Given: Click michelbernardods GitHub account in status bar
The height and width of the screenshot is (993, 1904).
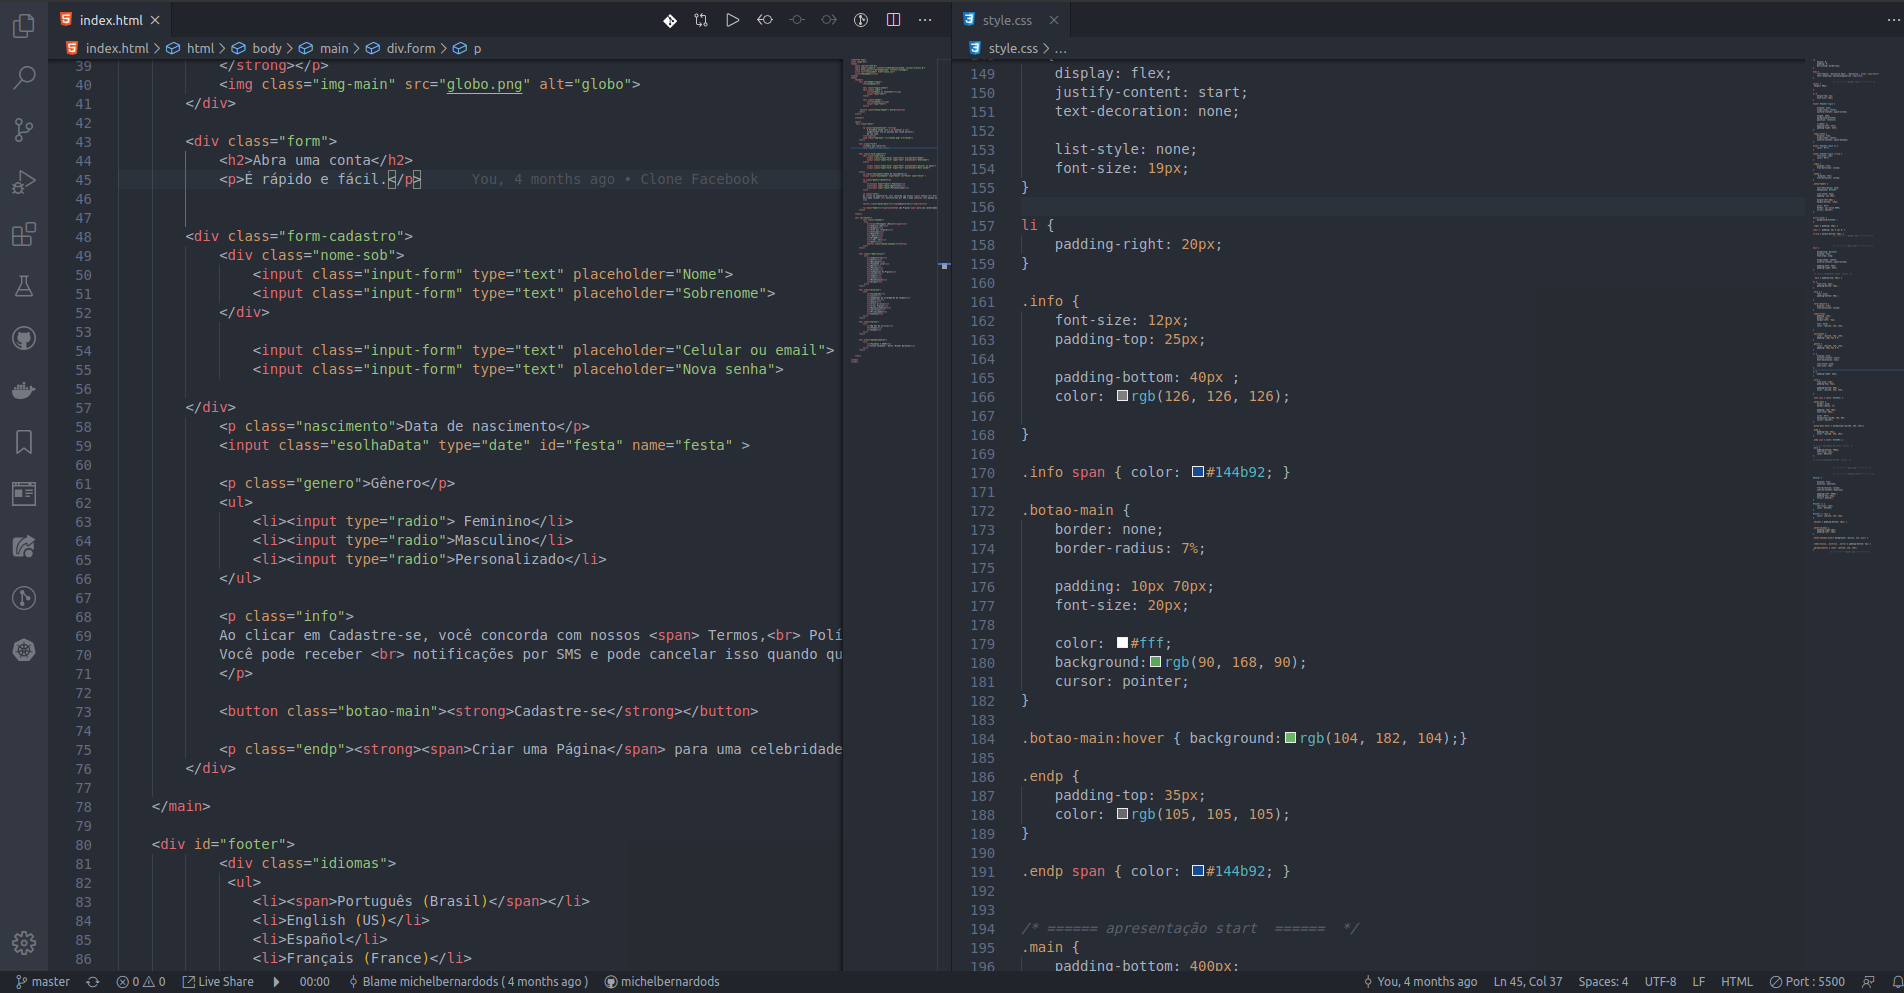Looking at the screenshot, I should [662, 982].
